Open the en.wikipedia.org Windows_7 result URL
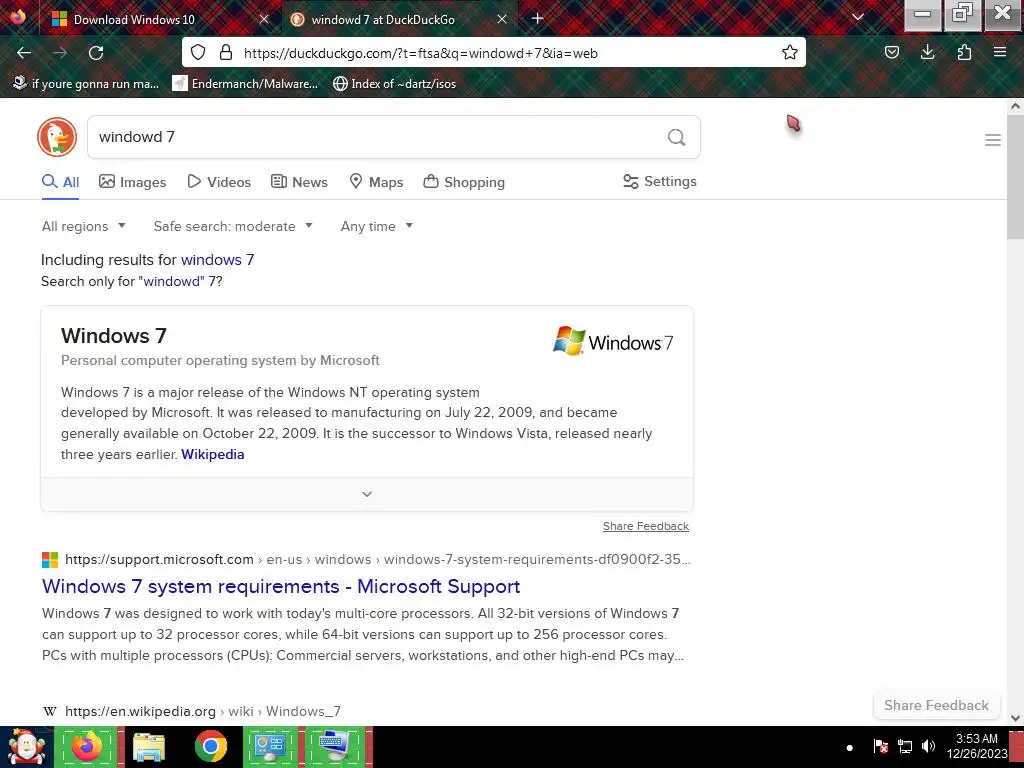This screenshot has width=1024, height=768. 202,711
